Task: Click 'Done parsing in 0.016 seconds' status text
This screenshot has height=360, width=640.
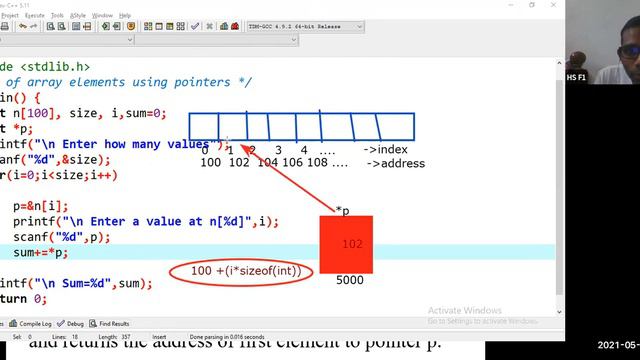Action: click(x=227, y=337)
